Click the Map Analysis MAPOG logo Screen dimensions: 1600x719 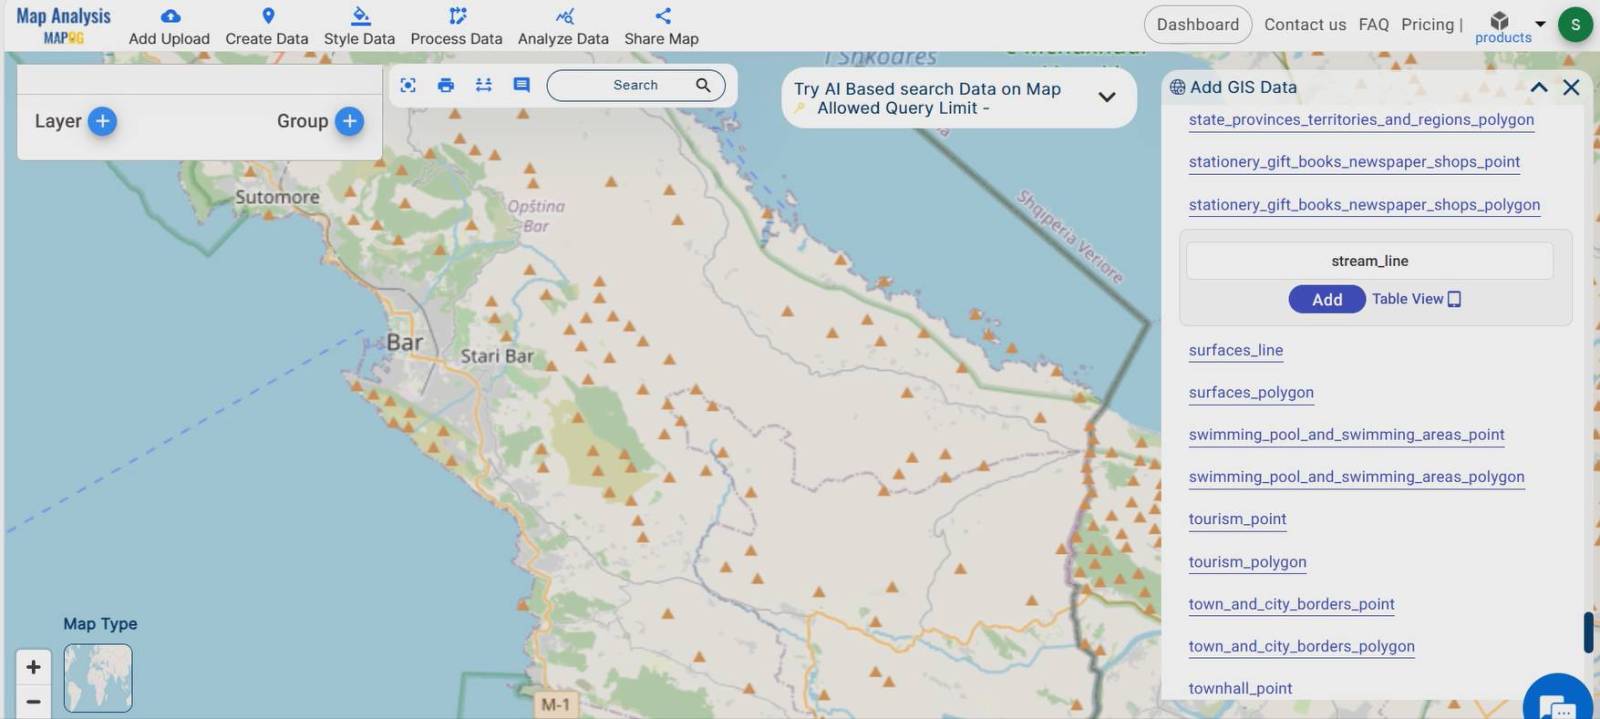64,25
